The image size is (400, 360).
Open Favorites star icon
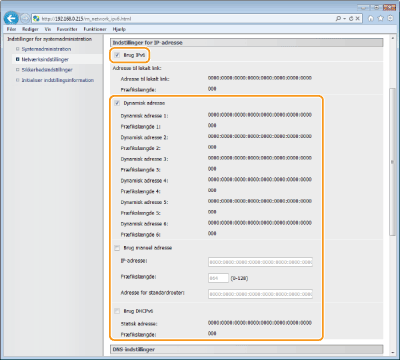tap(380, 18)
